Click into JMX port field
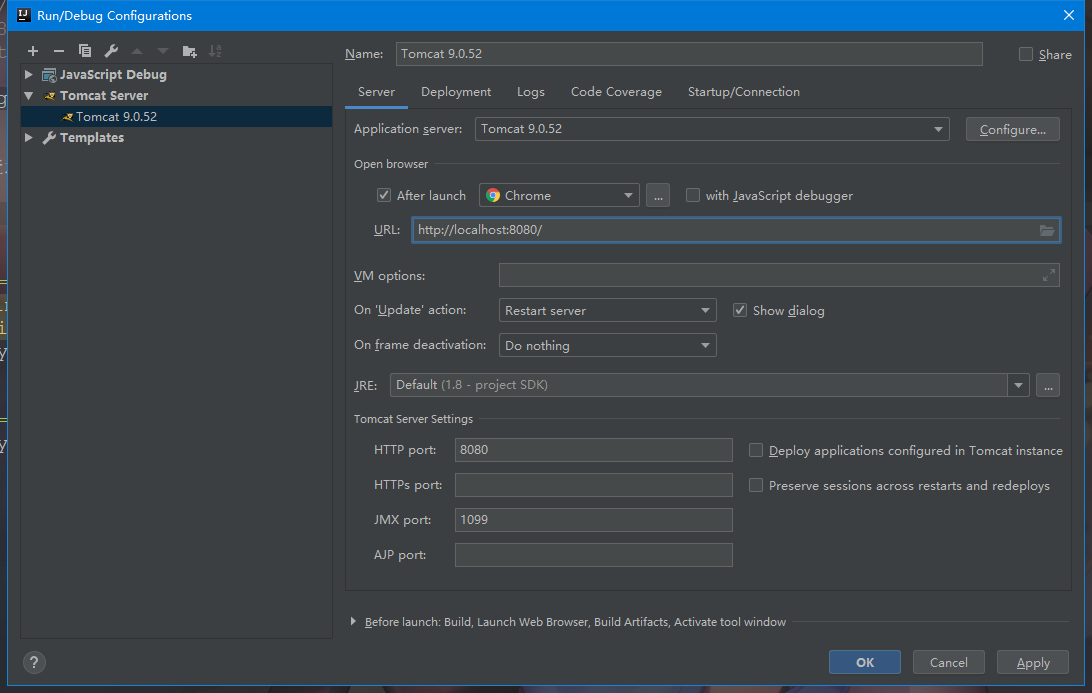Viewport: 1092px width, 693px height. [593, 520]
